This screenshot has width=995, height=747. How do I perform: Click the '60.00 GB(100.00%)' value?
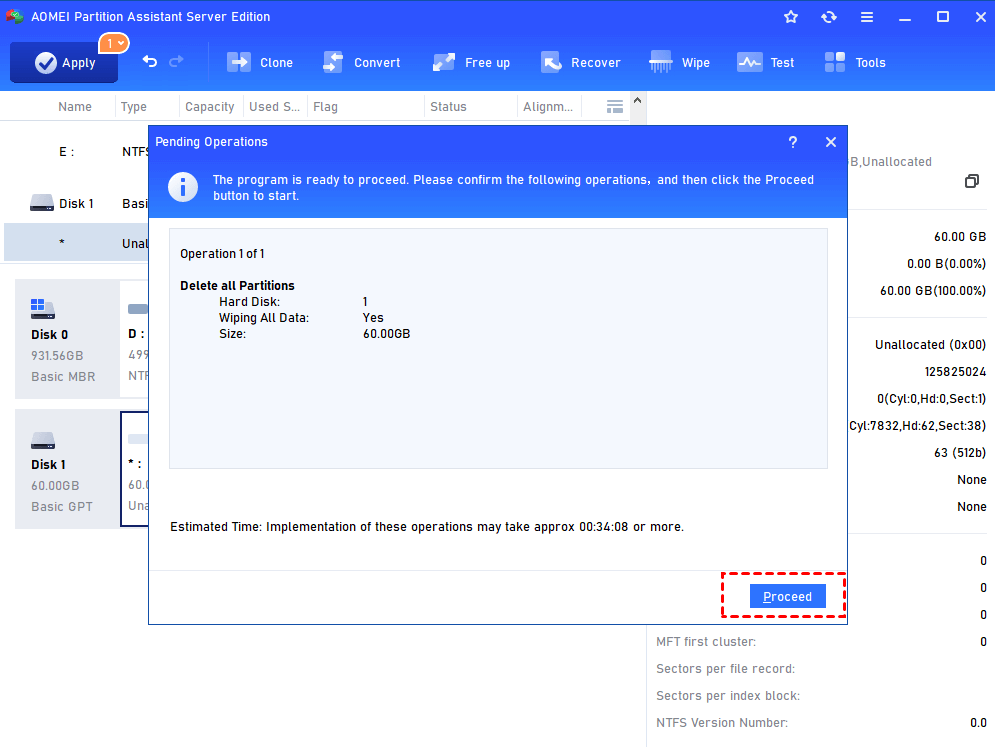tap(933, 291)
